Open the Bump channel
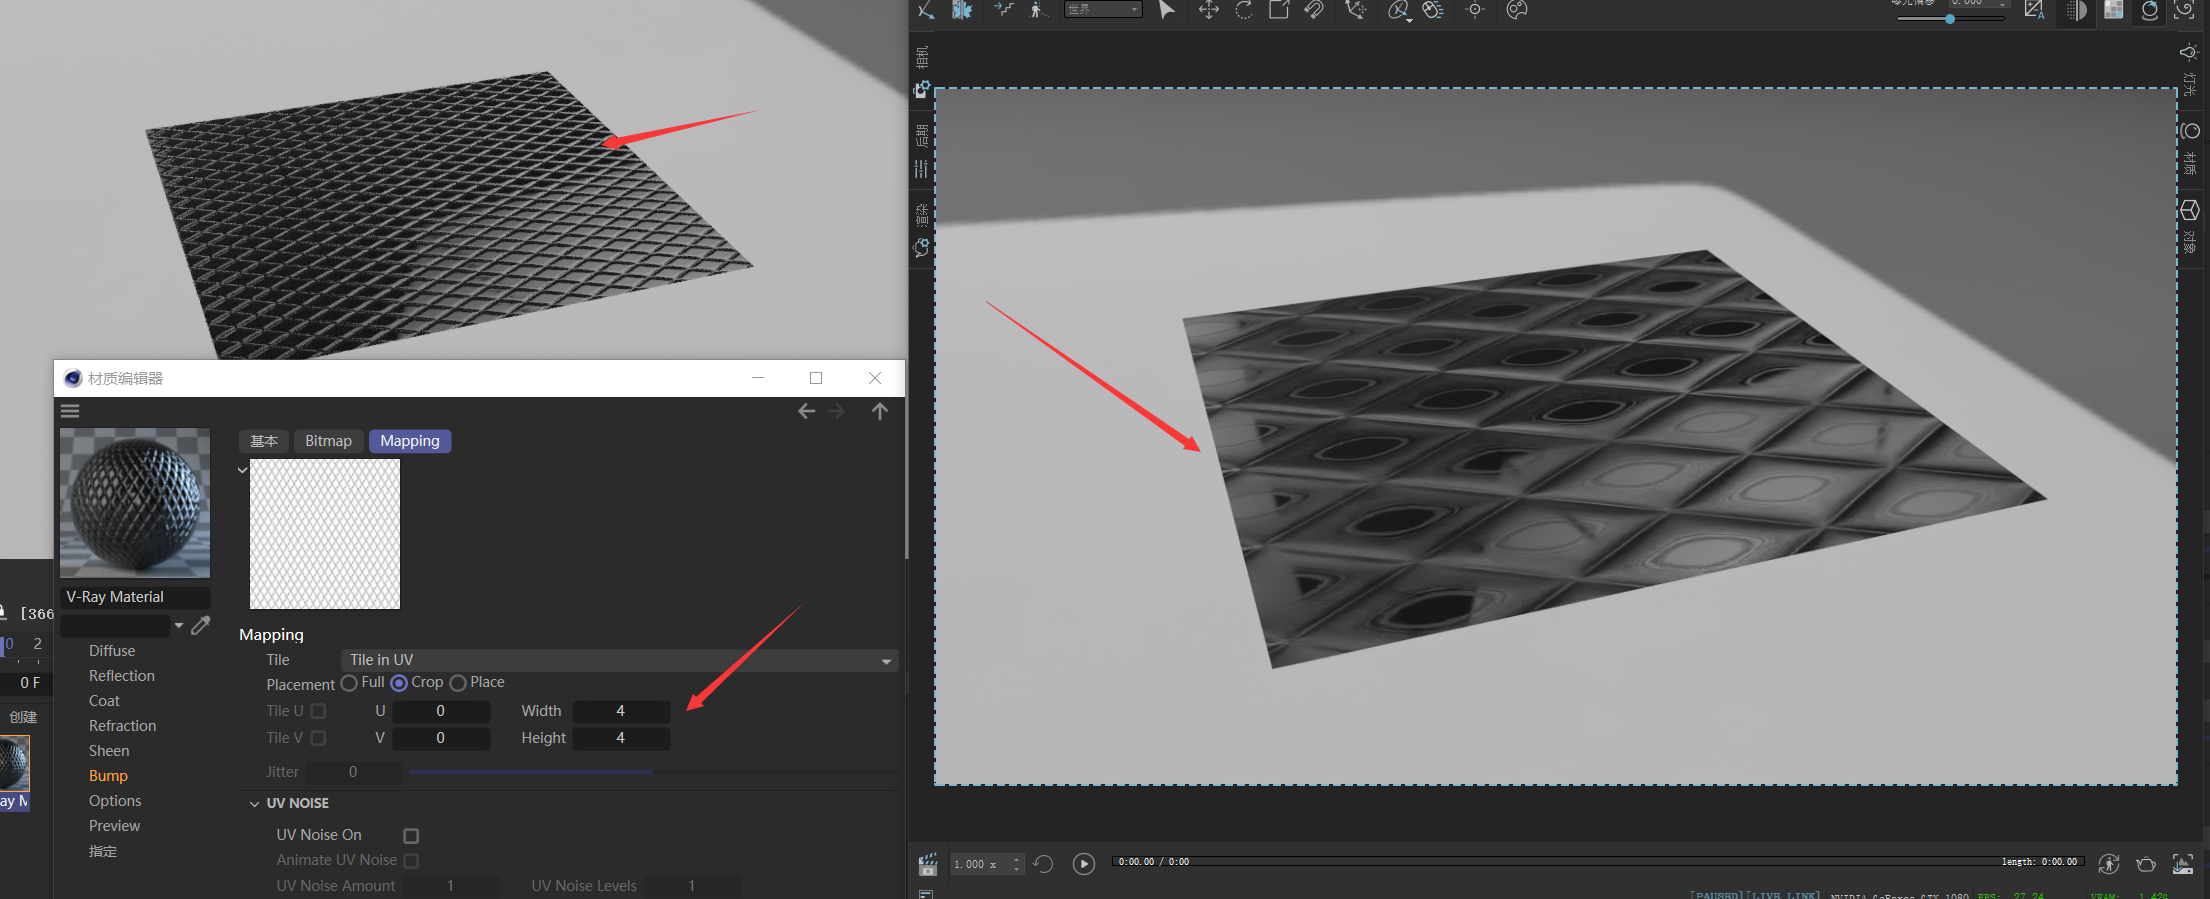2210x899 pixels. (x=108, y=776)
